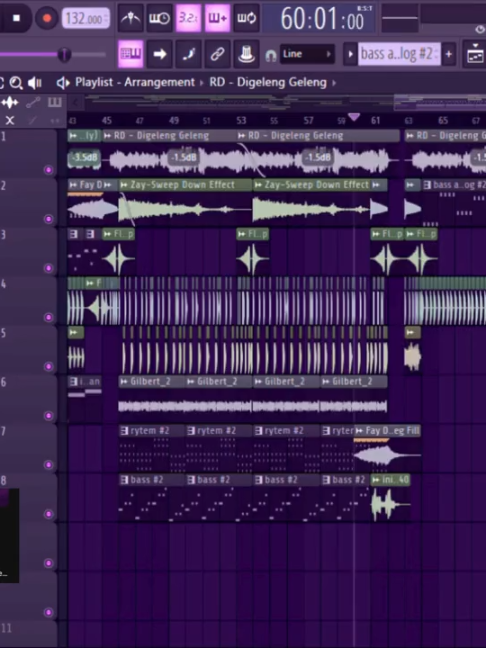The height and width of the screenshot is (648, 486).
Task: Toggle wait for input before recording
Action: [x=160, y=18]
